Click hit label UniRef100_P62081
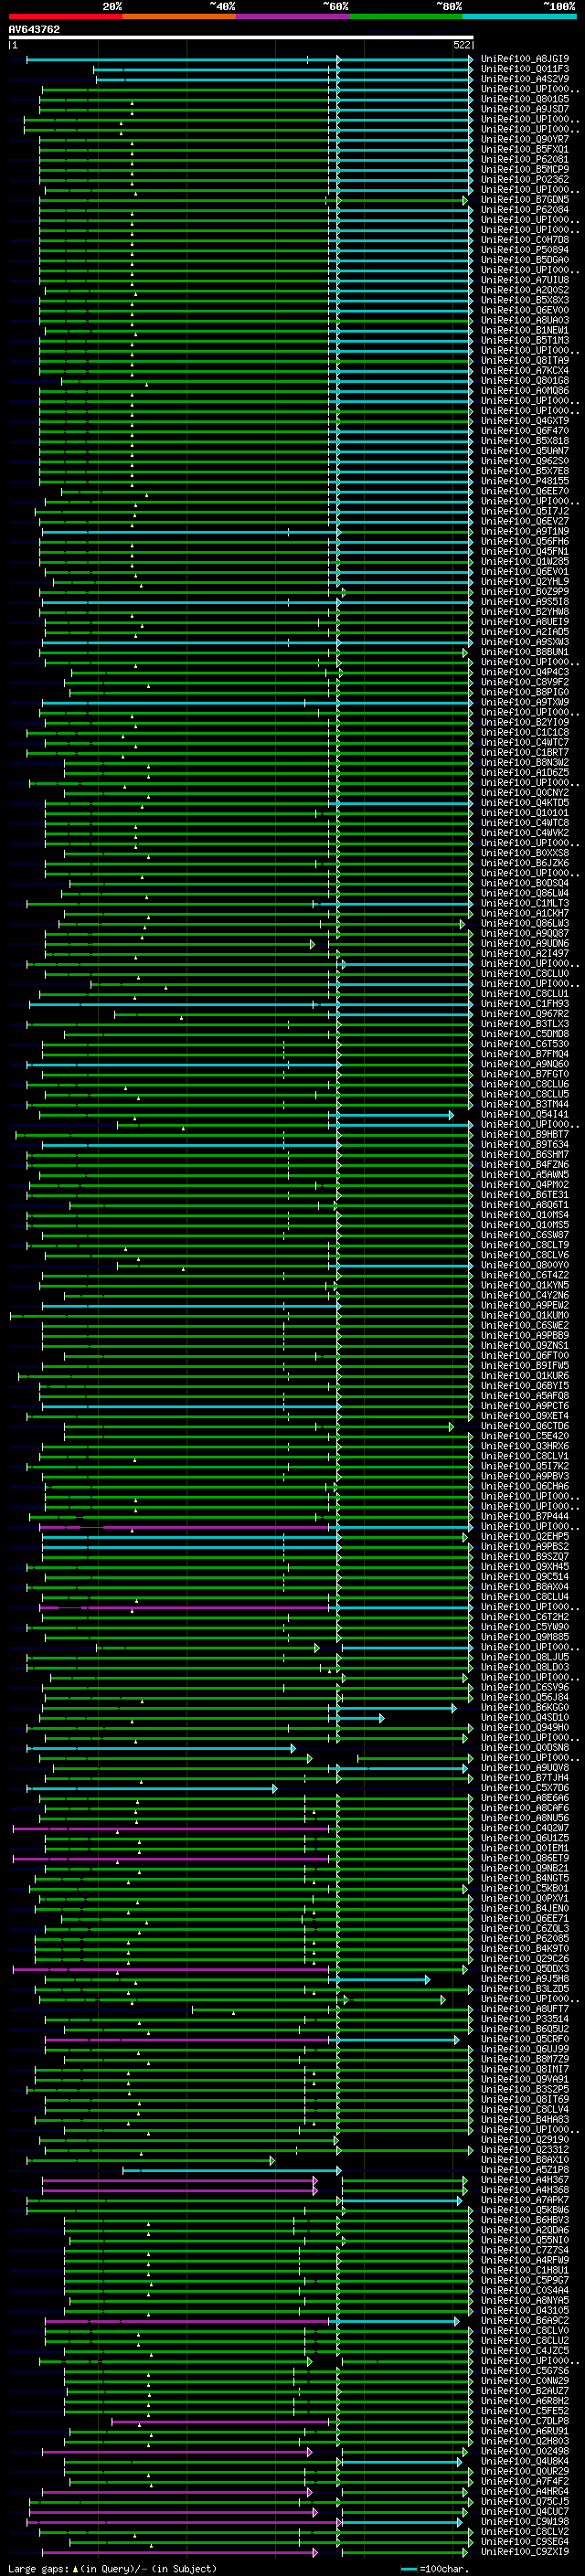Viewport: 585px width, 2576px height. click(x=525, y=160)
